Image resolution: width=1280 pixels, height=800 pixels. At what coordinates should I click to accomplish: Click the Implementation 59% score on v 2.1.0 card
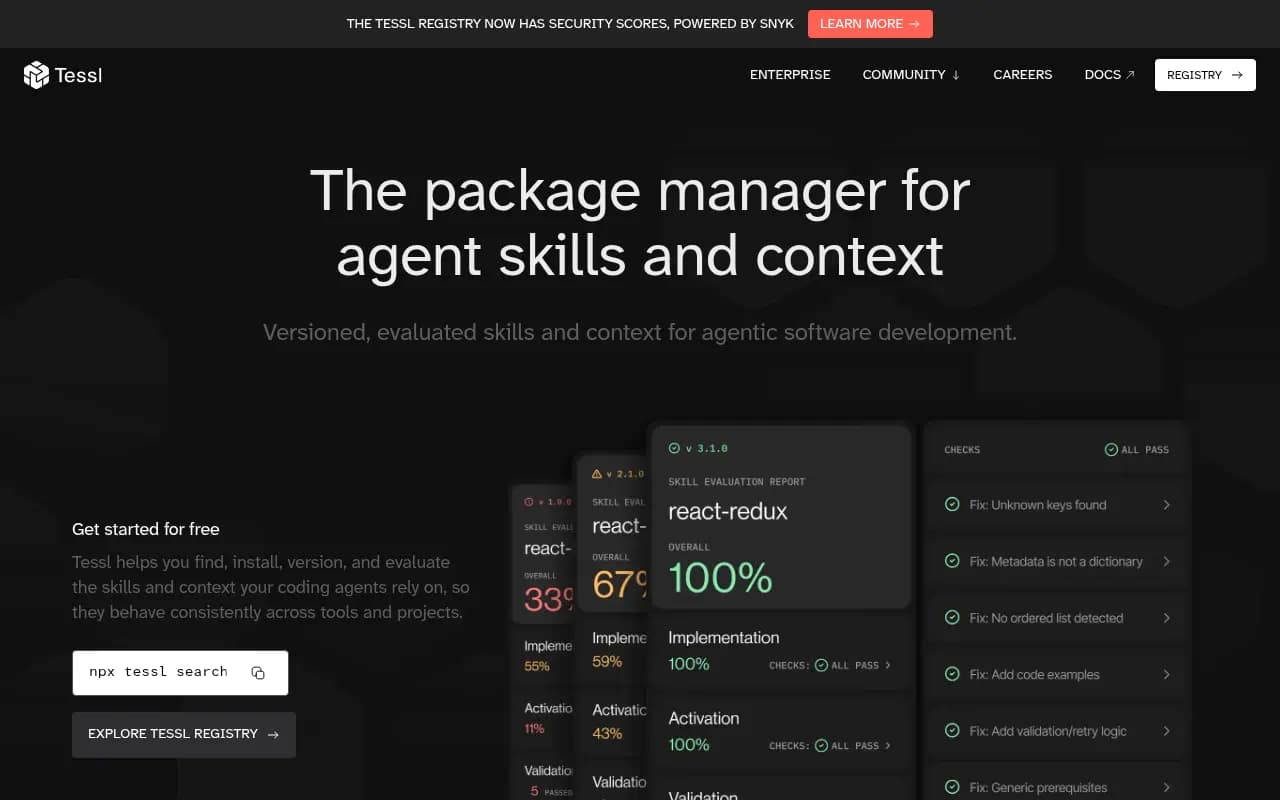[607, 662]
